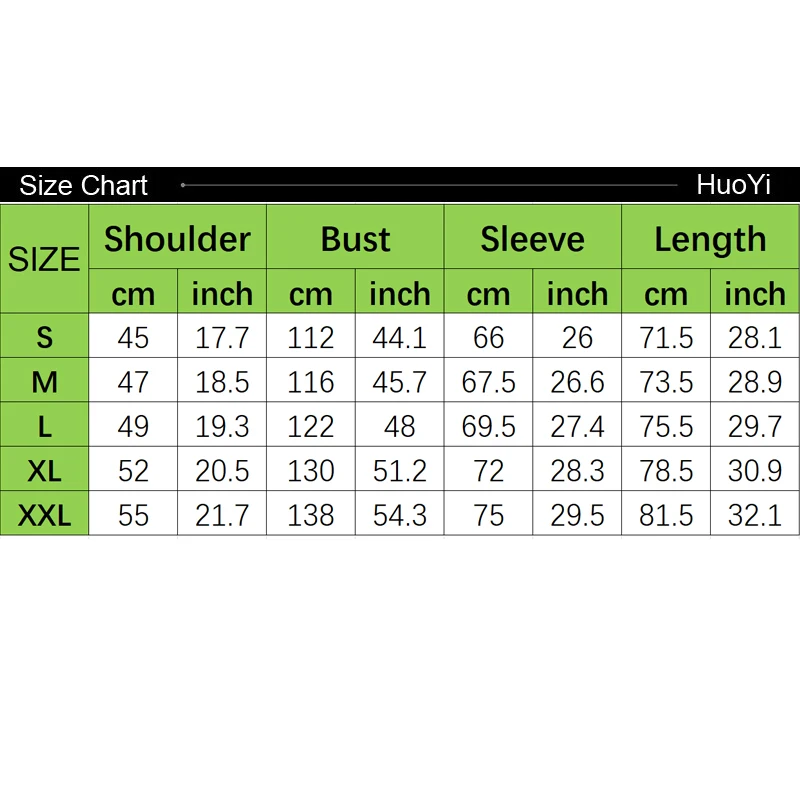Select the M size row label

click(44, 382)
